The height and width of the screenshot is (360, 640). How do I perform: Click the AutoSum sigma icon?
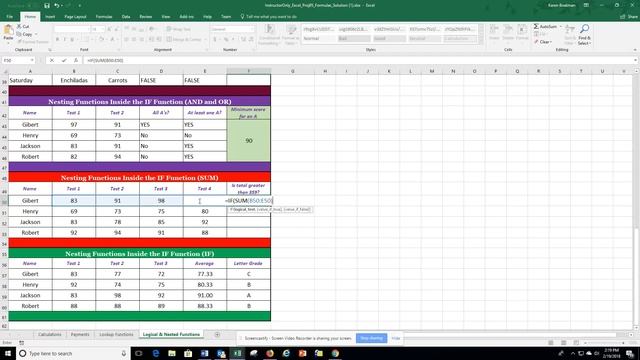coord(536,27)
